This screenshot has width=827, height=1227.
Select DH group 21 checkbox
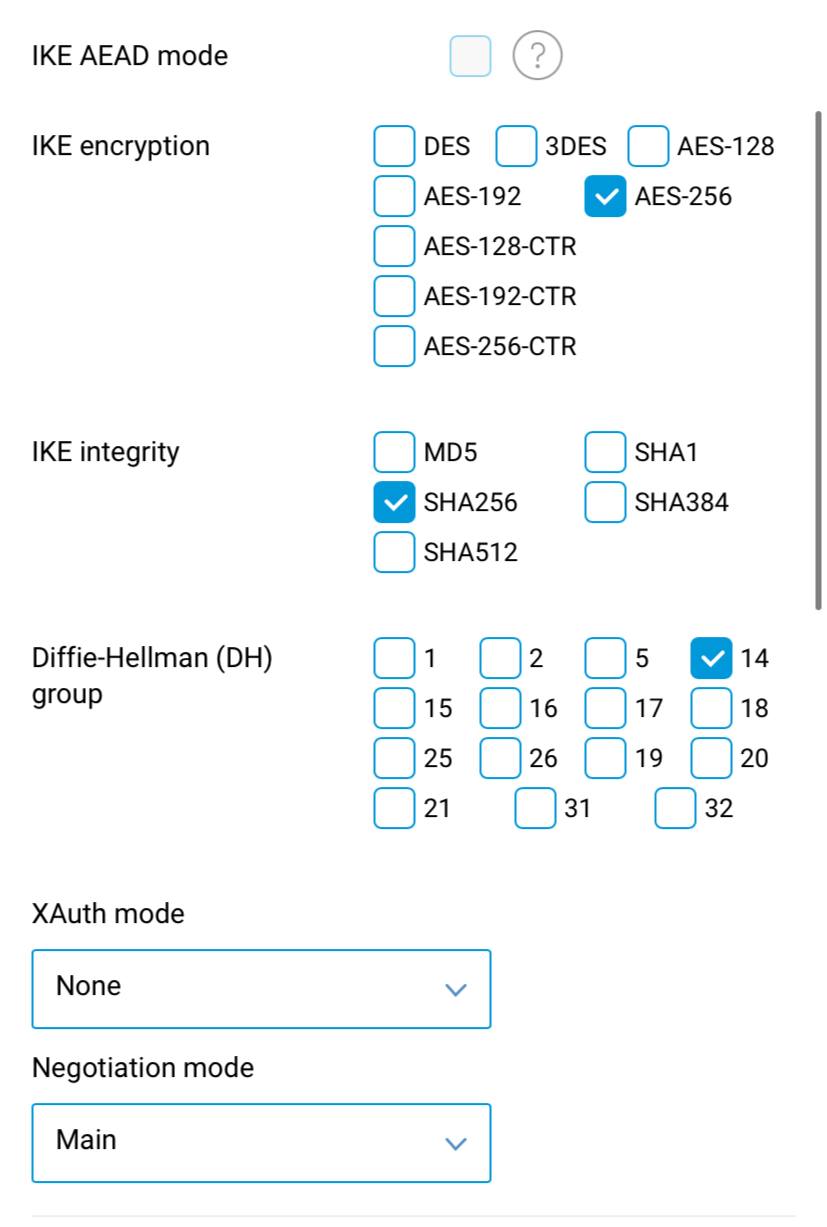coord(394,808)
